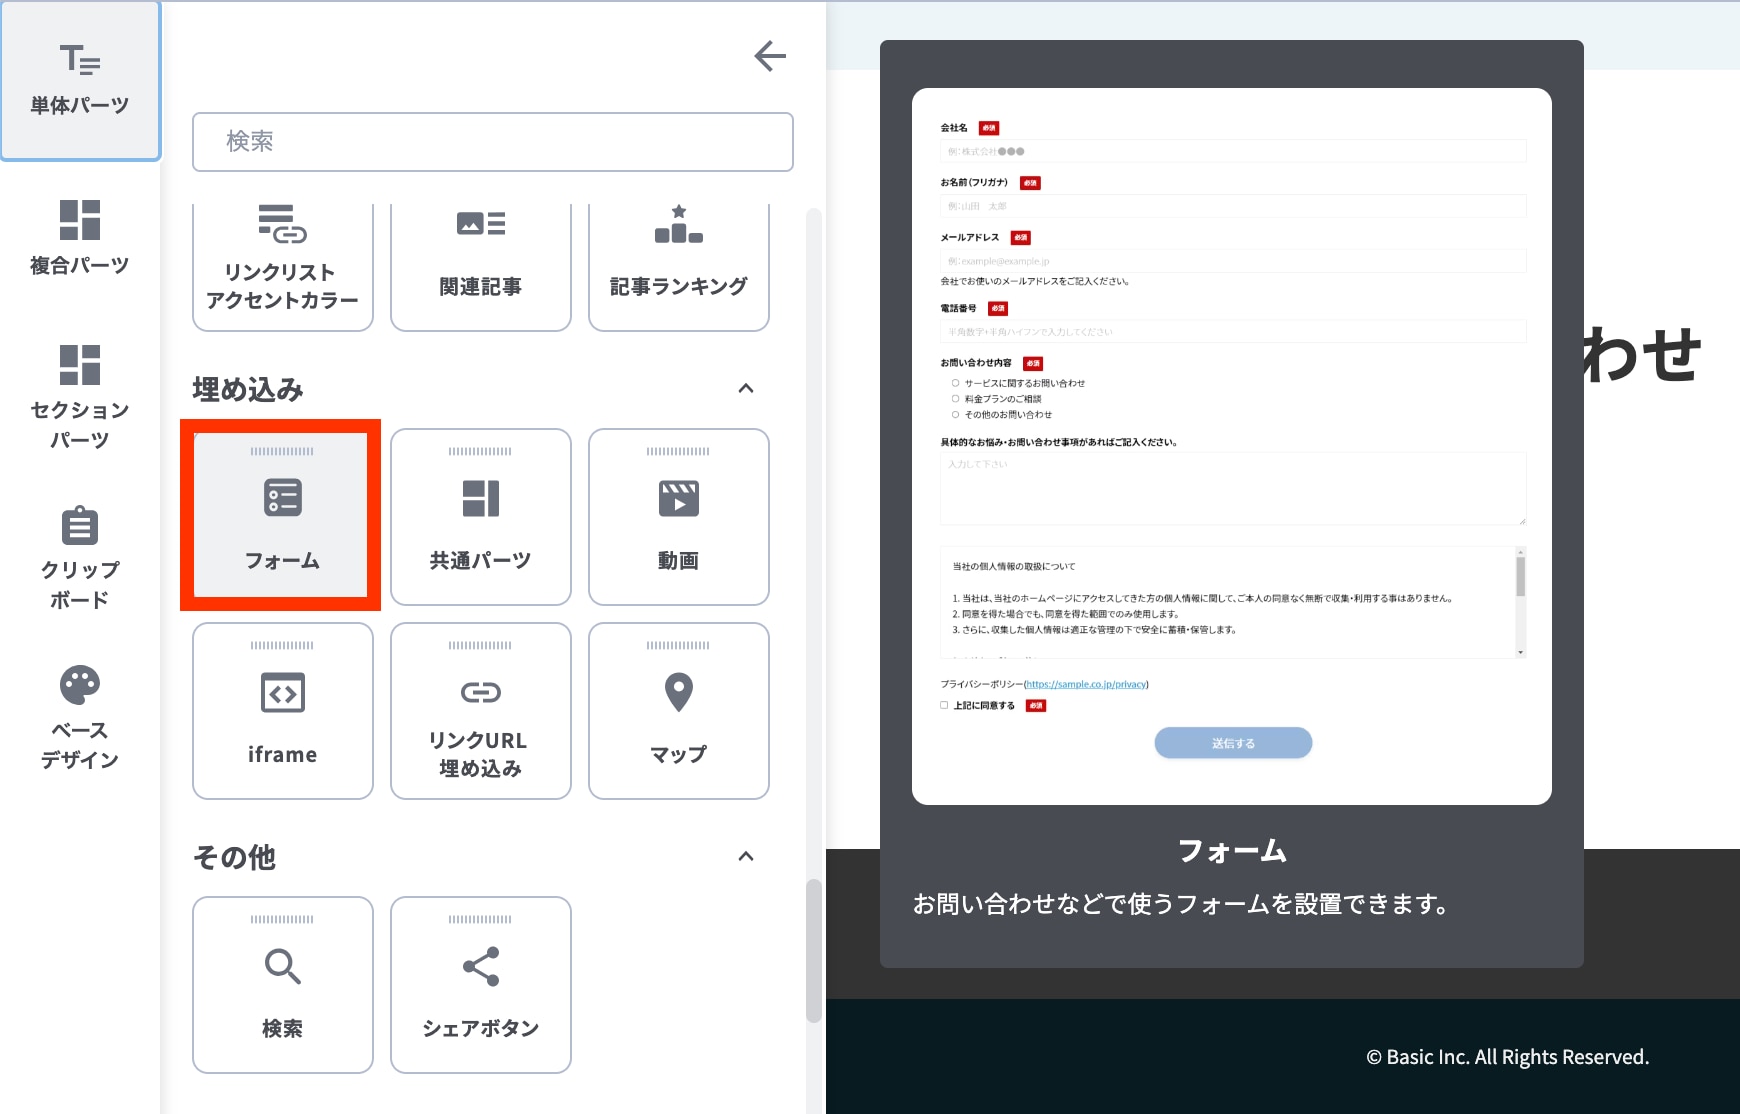
Task: Open the 単体パーツ sidebar tab
Action: 80,80
